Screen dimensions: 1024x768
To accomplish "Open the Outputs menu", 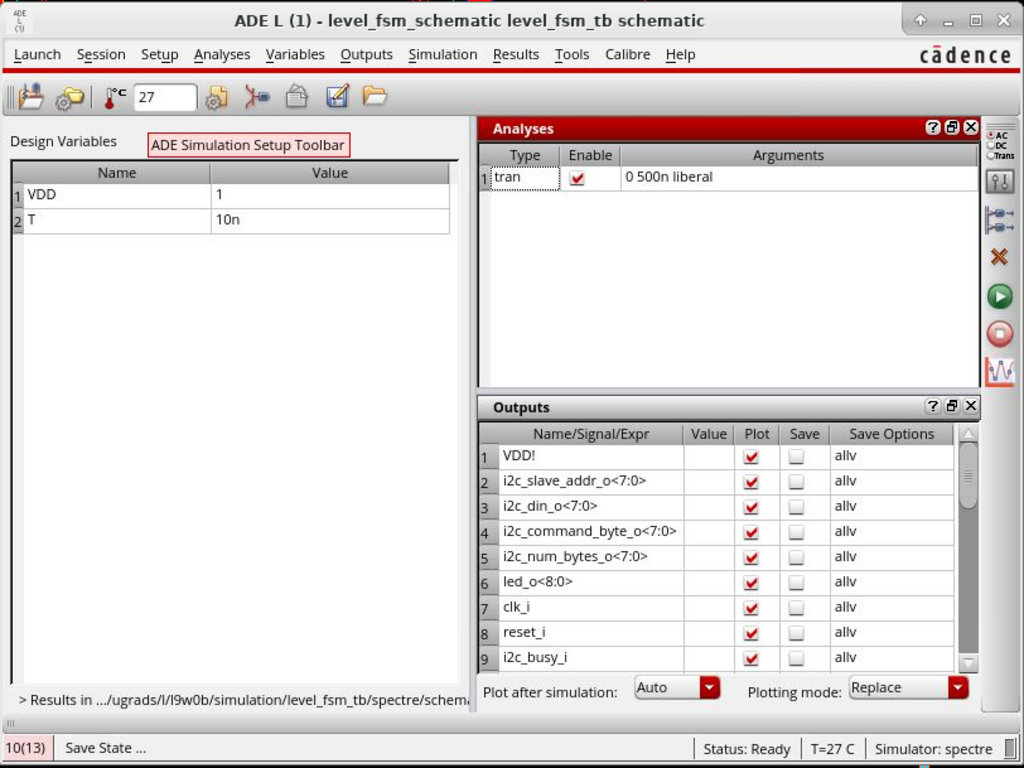I will tap(366, 55).
